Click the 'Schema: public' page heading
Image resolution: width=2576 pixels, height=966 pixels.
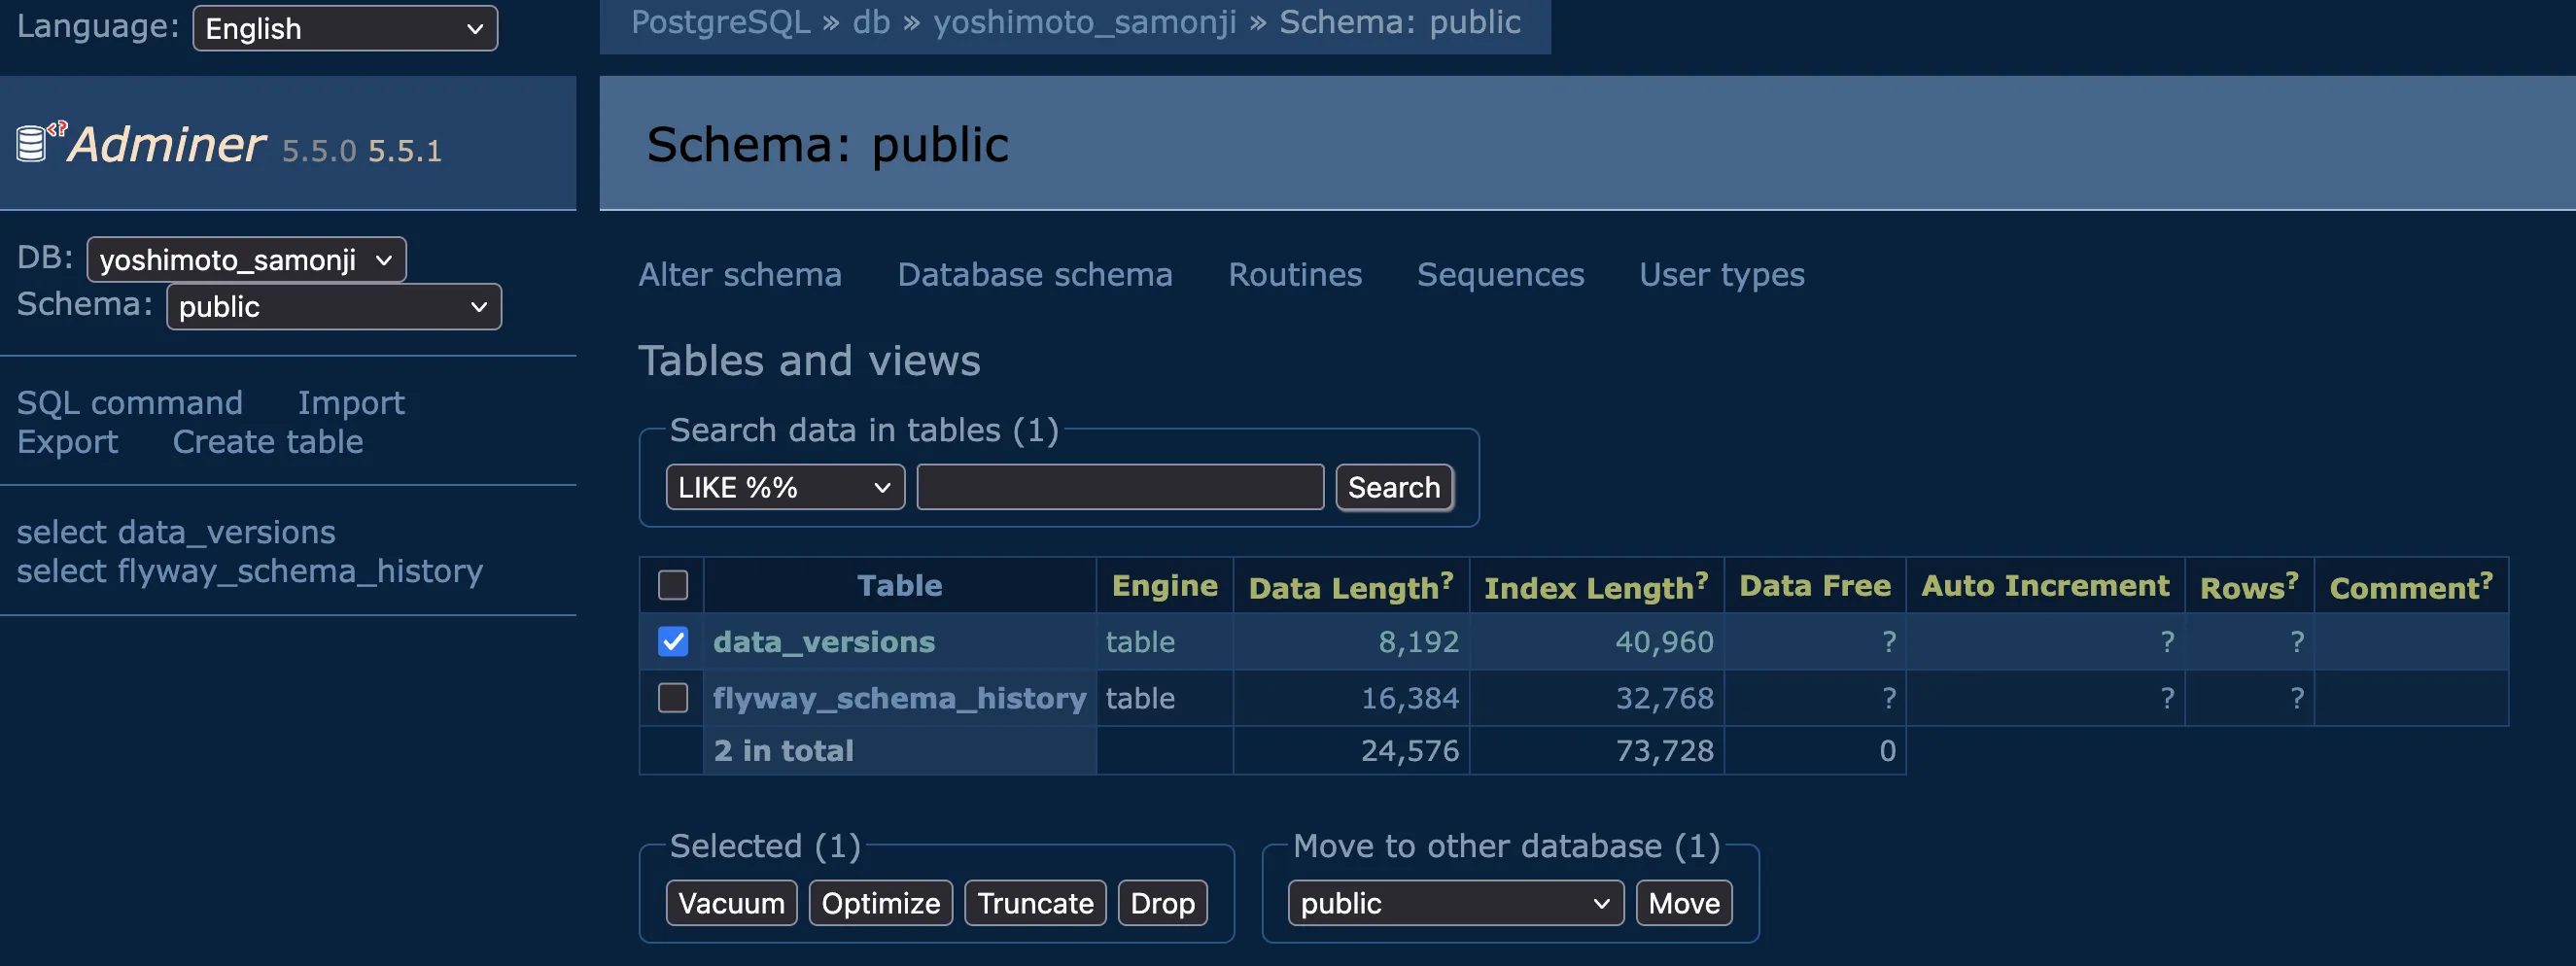(x=827, y=144)
